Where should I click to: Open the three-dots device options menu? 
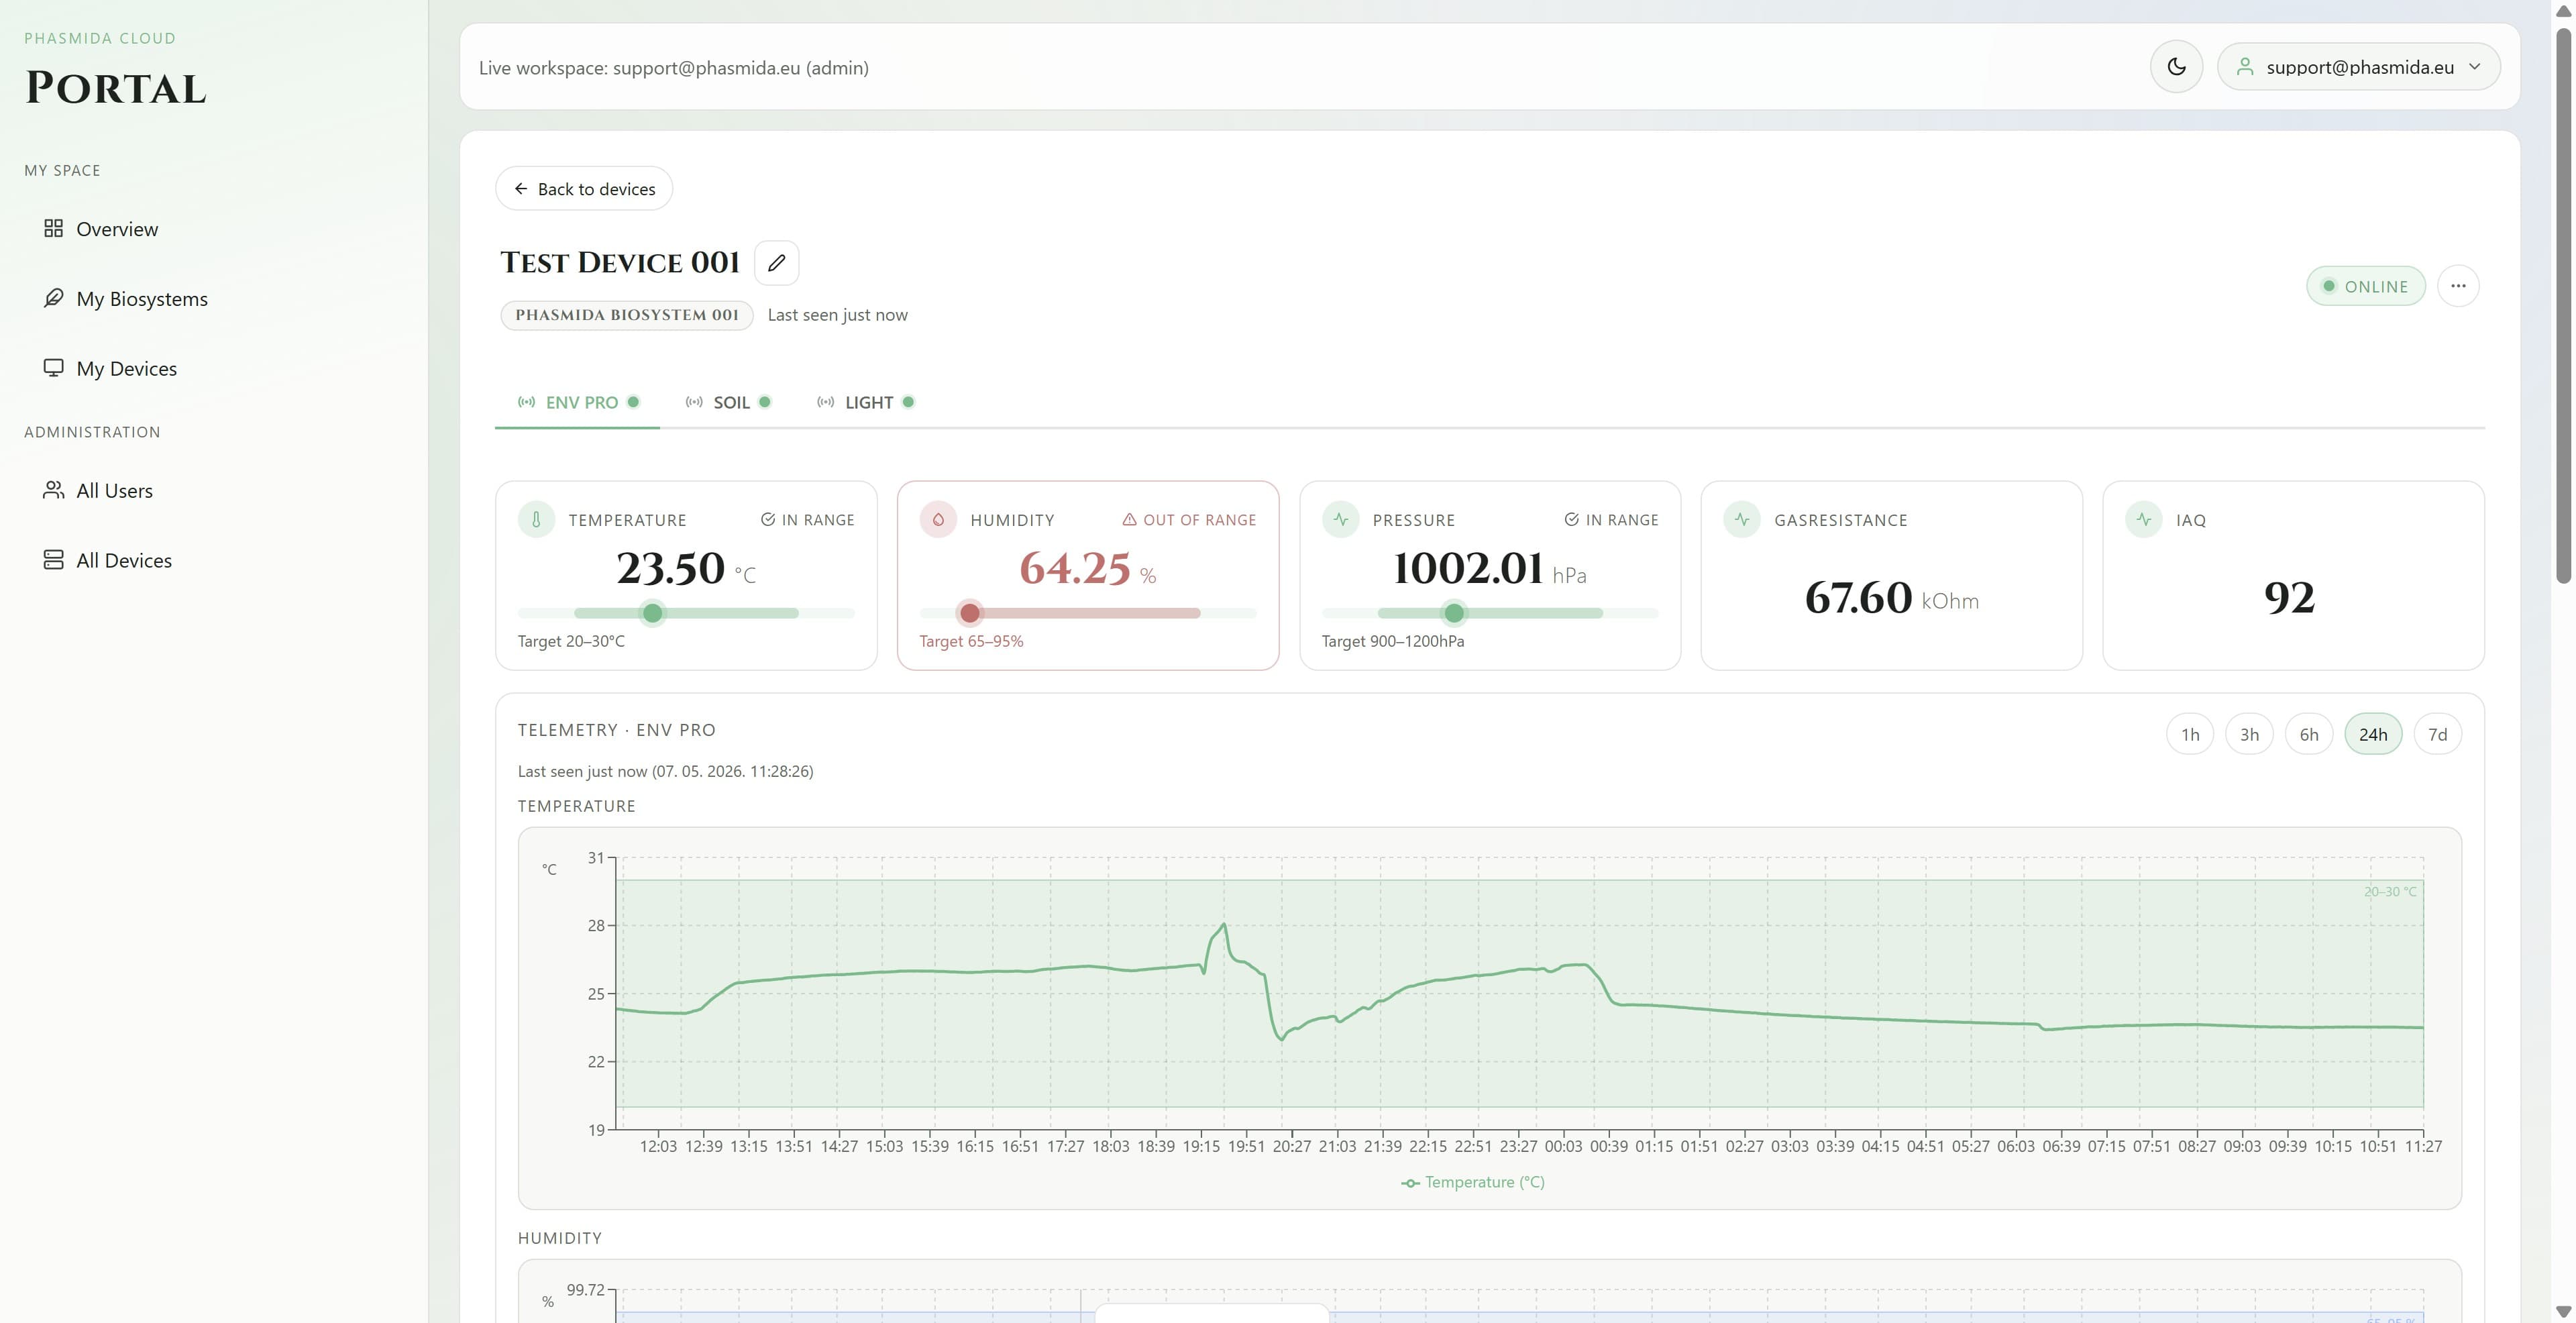click(2458, 286)
